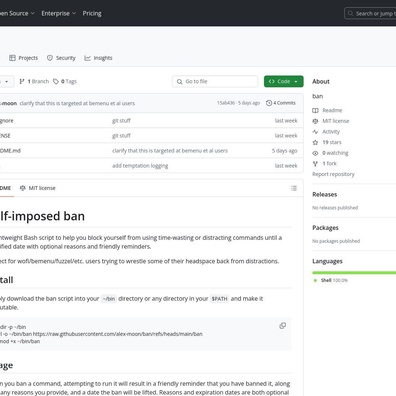Open the MIT license link in About
Image resolution: width=396 pixels, height=396 pixels.
(336, 121)
